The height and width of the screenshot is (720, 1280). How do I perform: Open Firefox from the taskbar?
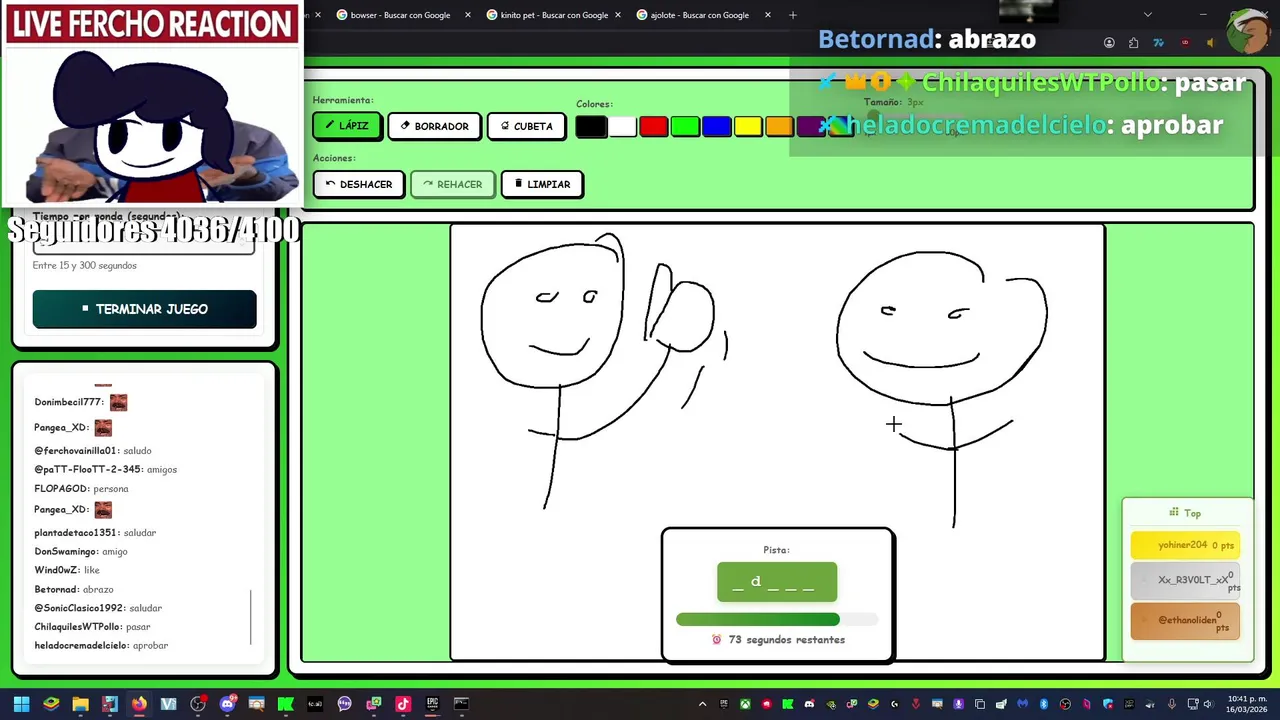point(139,704)
